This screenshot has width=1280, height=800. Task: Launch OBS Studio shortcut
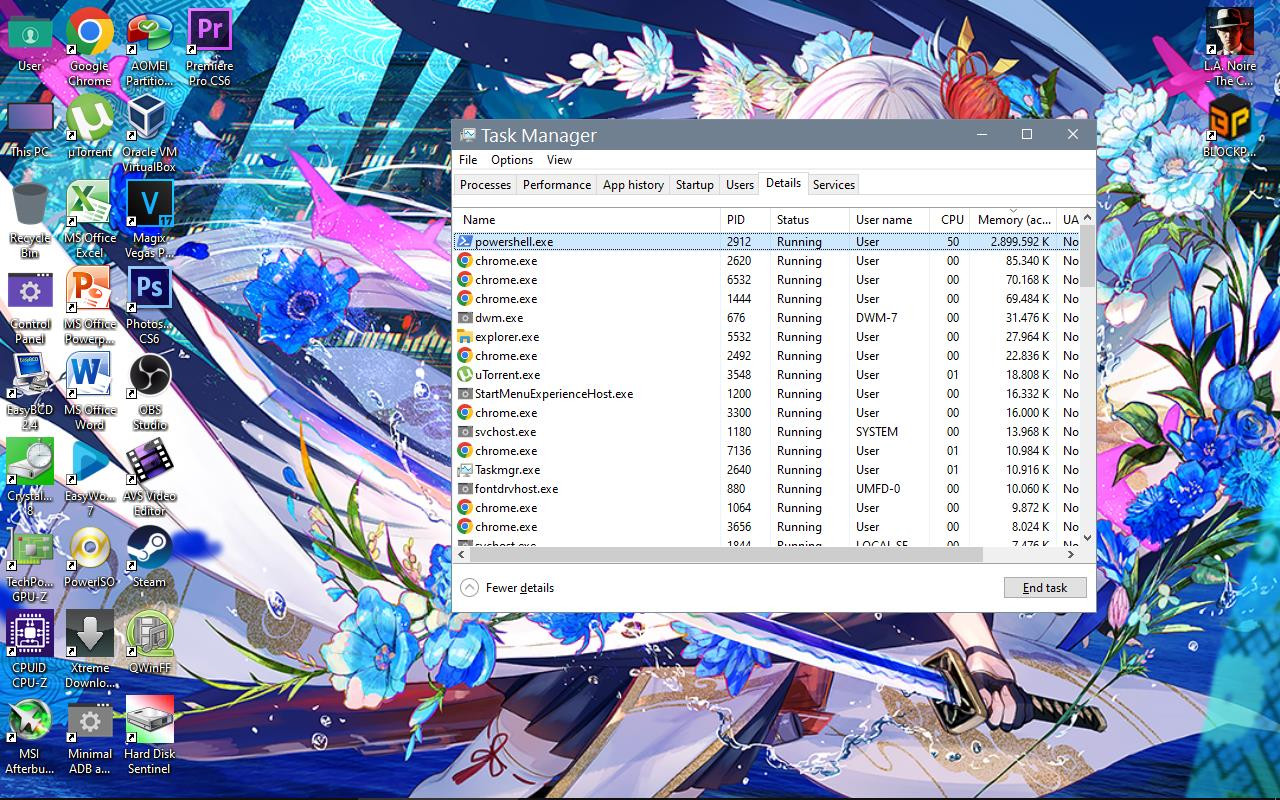click(149, 392)
